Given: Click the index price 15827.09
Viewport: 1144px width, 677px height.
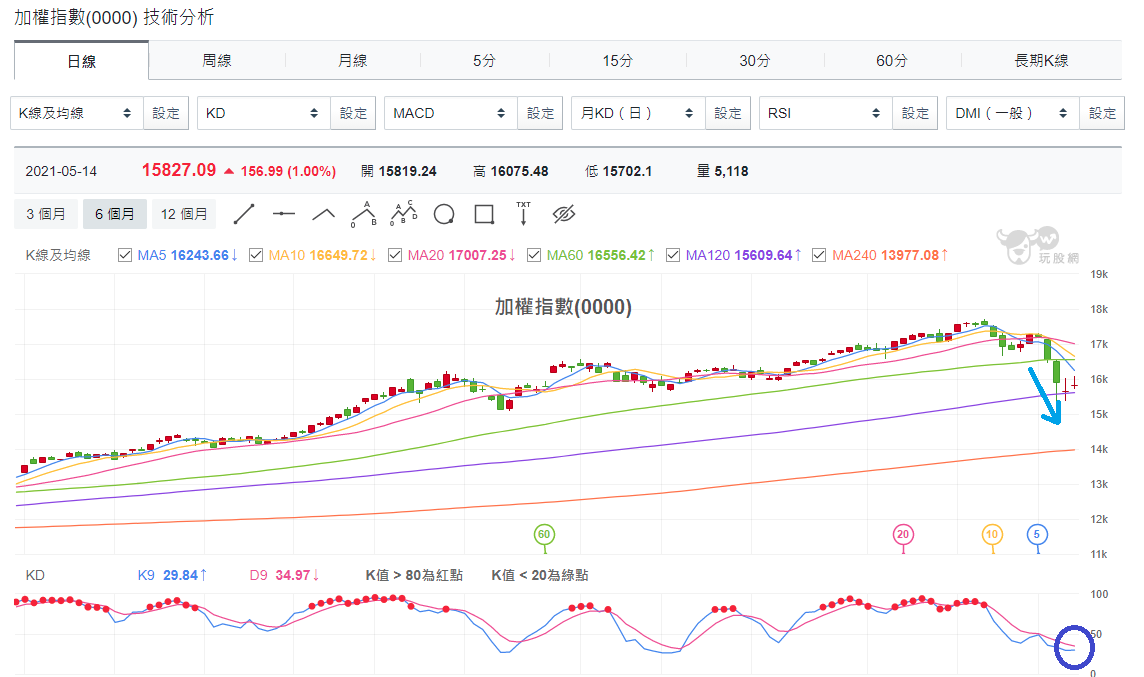Looking at the screenshot, I should pos(179,170).
